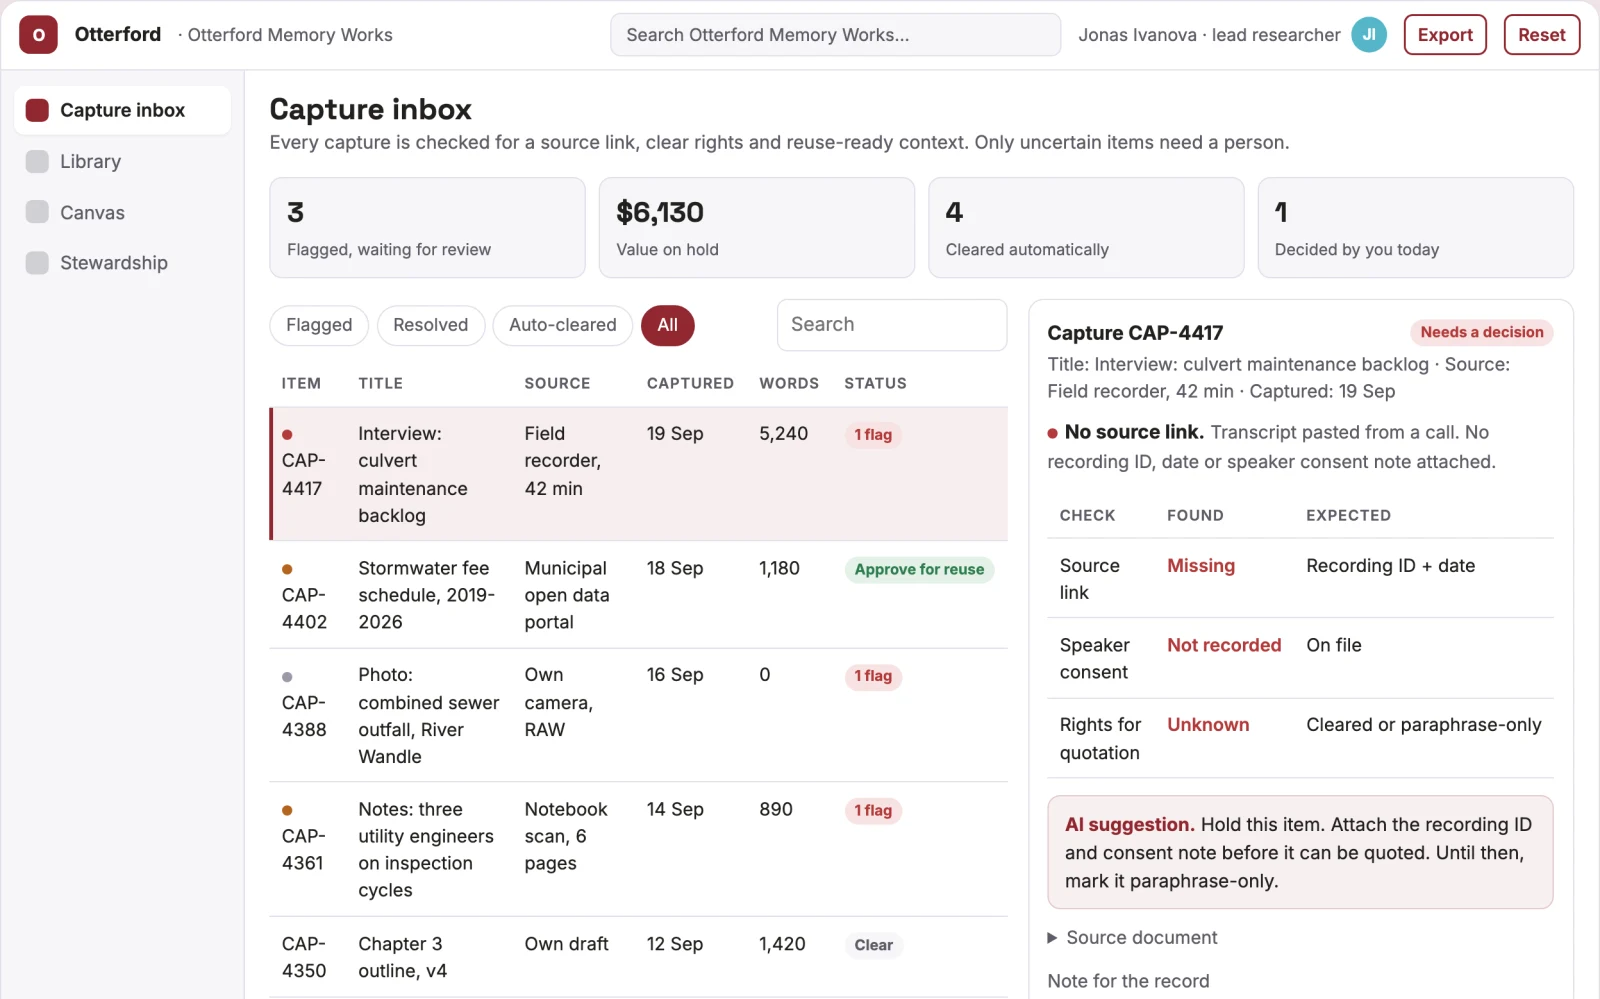
Task: Click the 'Flagged, waiting for review' card
Action: pyautogui.click(x=427, y=228)
